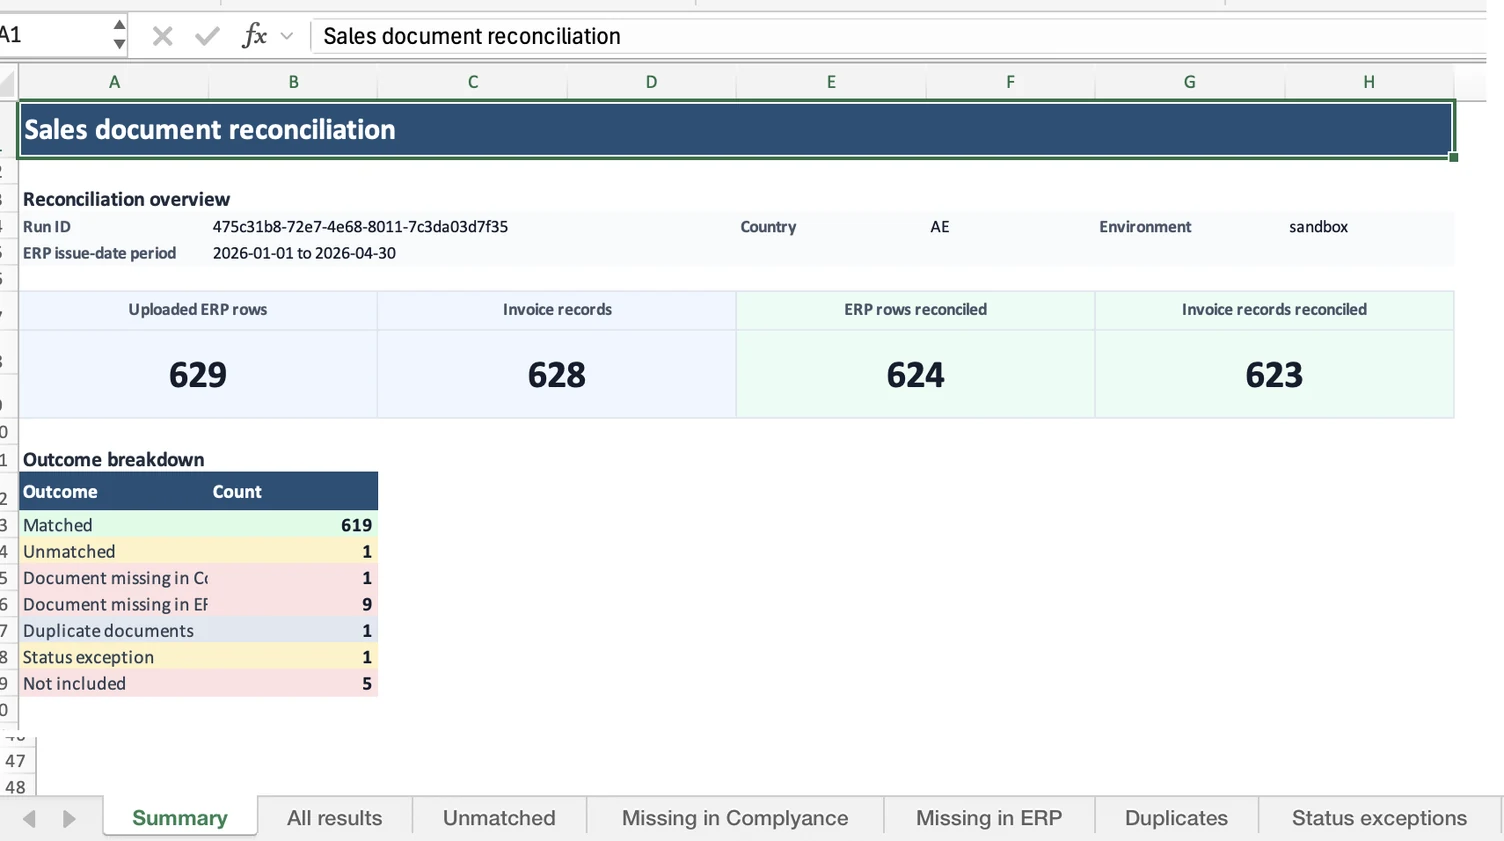Click the Run ID value cell
Viewport: 1504px width, 841px height.
[360, 227]
